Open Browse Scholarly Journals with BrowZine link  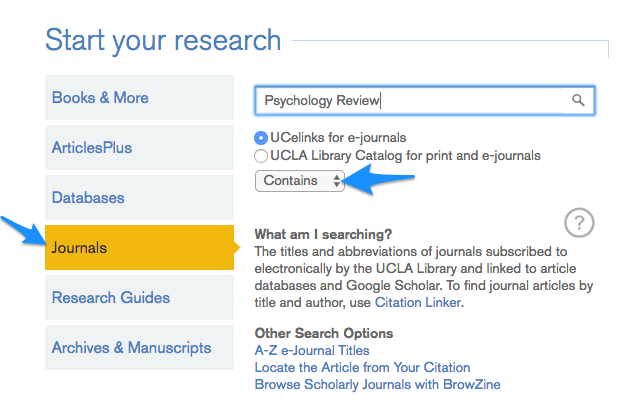click(x=377, y=384)
